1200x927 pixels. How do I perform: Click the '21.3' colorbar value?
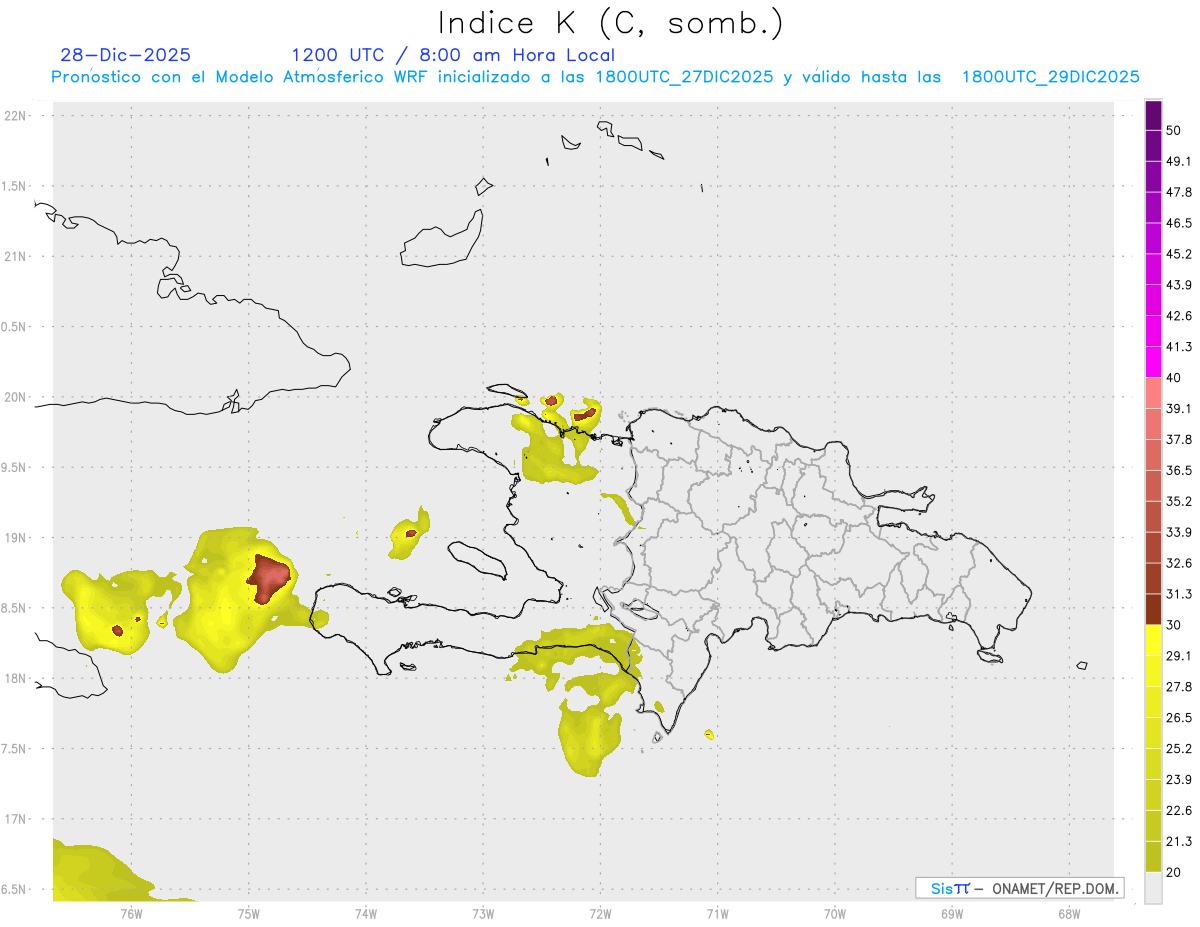[1178, 842]
